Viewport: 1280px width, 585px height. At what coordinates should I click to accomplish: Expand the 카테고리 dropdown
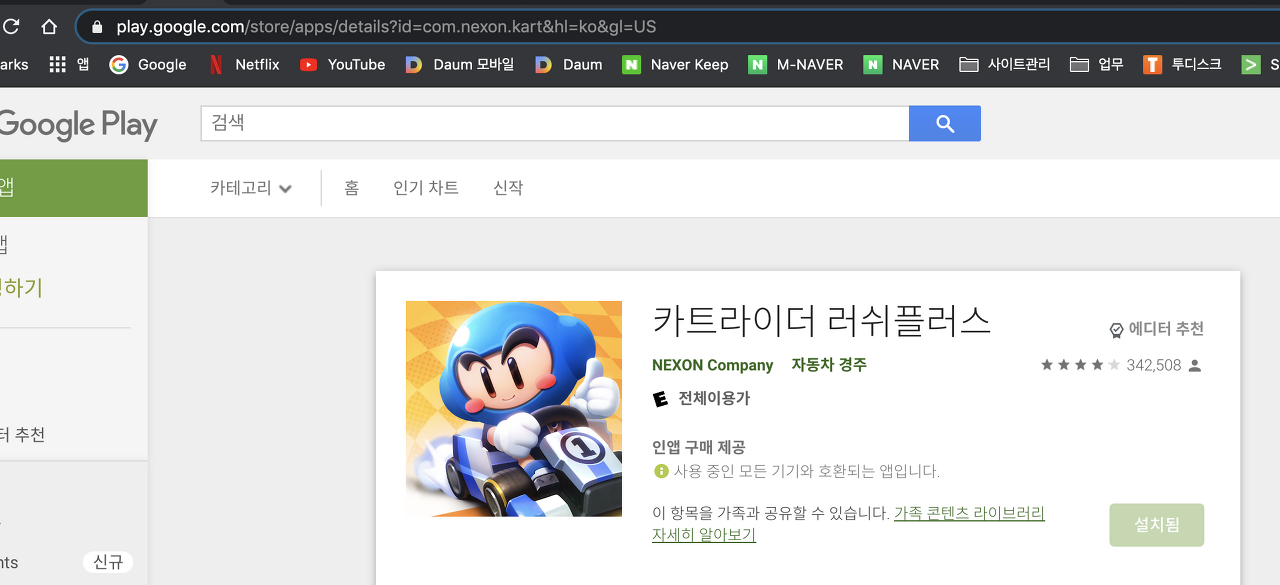[x=251, y=188]
